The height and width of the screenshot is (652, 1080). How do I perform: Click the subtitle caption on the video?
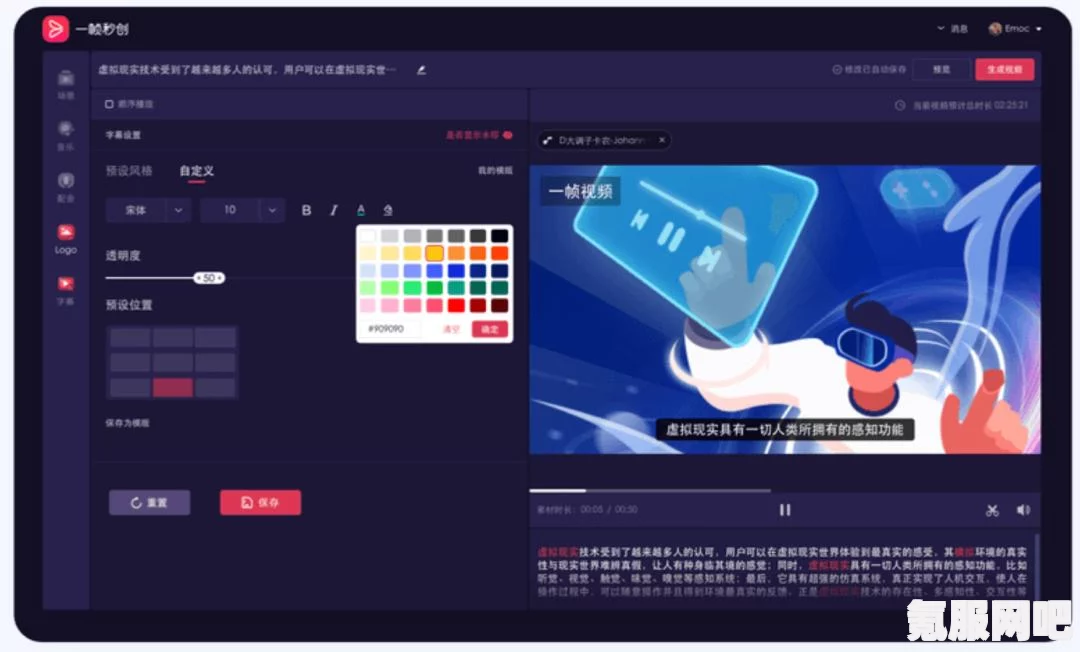coord(784,430)
